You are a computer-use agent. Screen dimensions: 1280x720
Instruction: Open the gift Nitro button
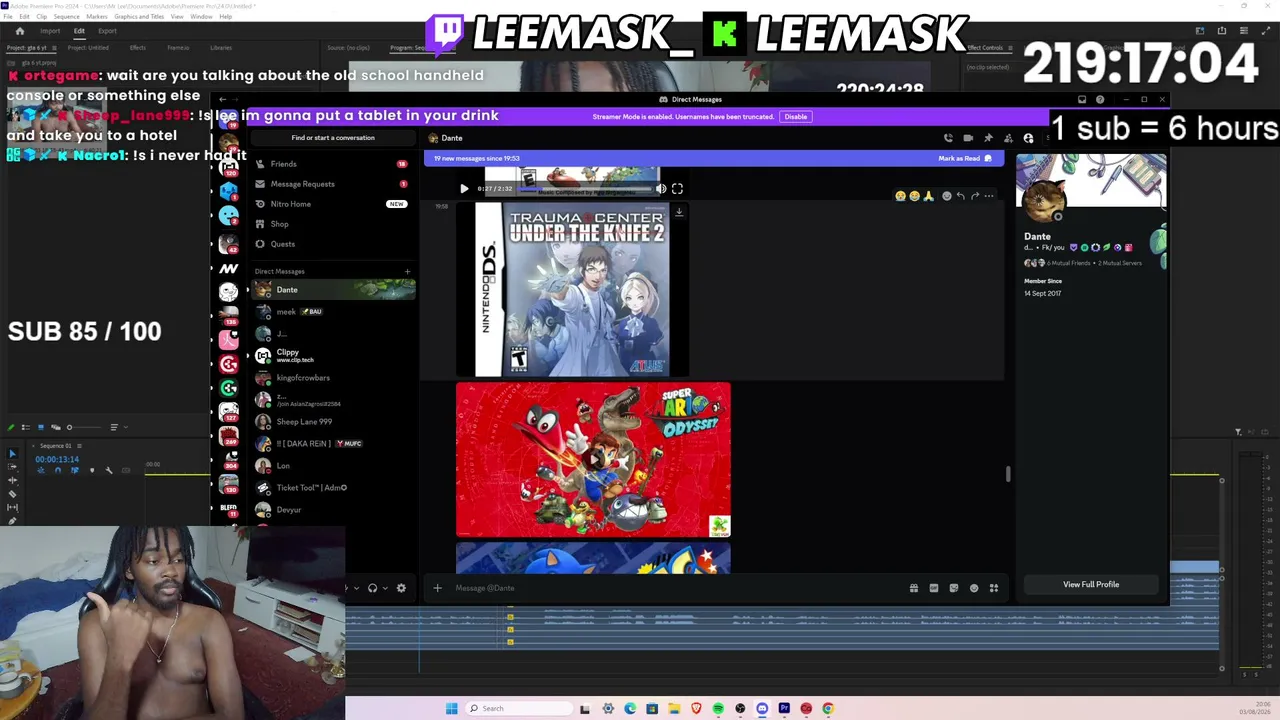tap(914, 588)
